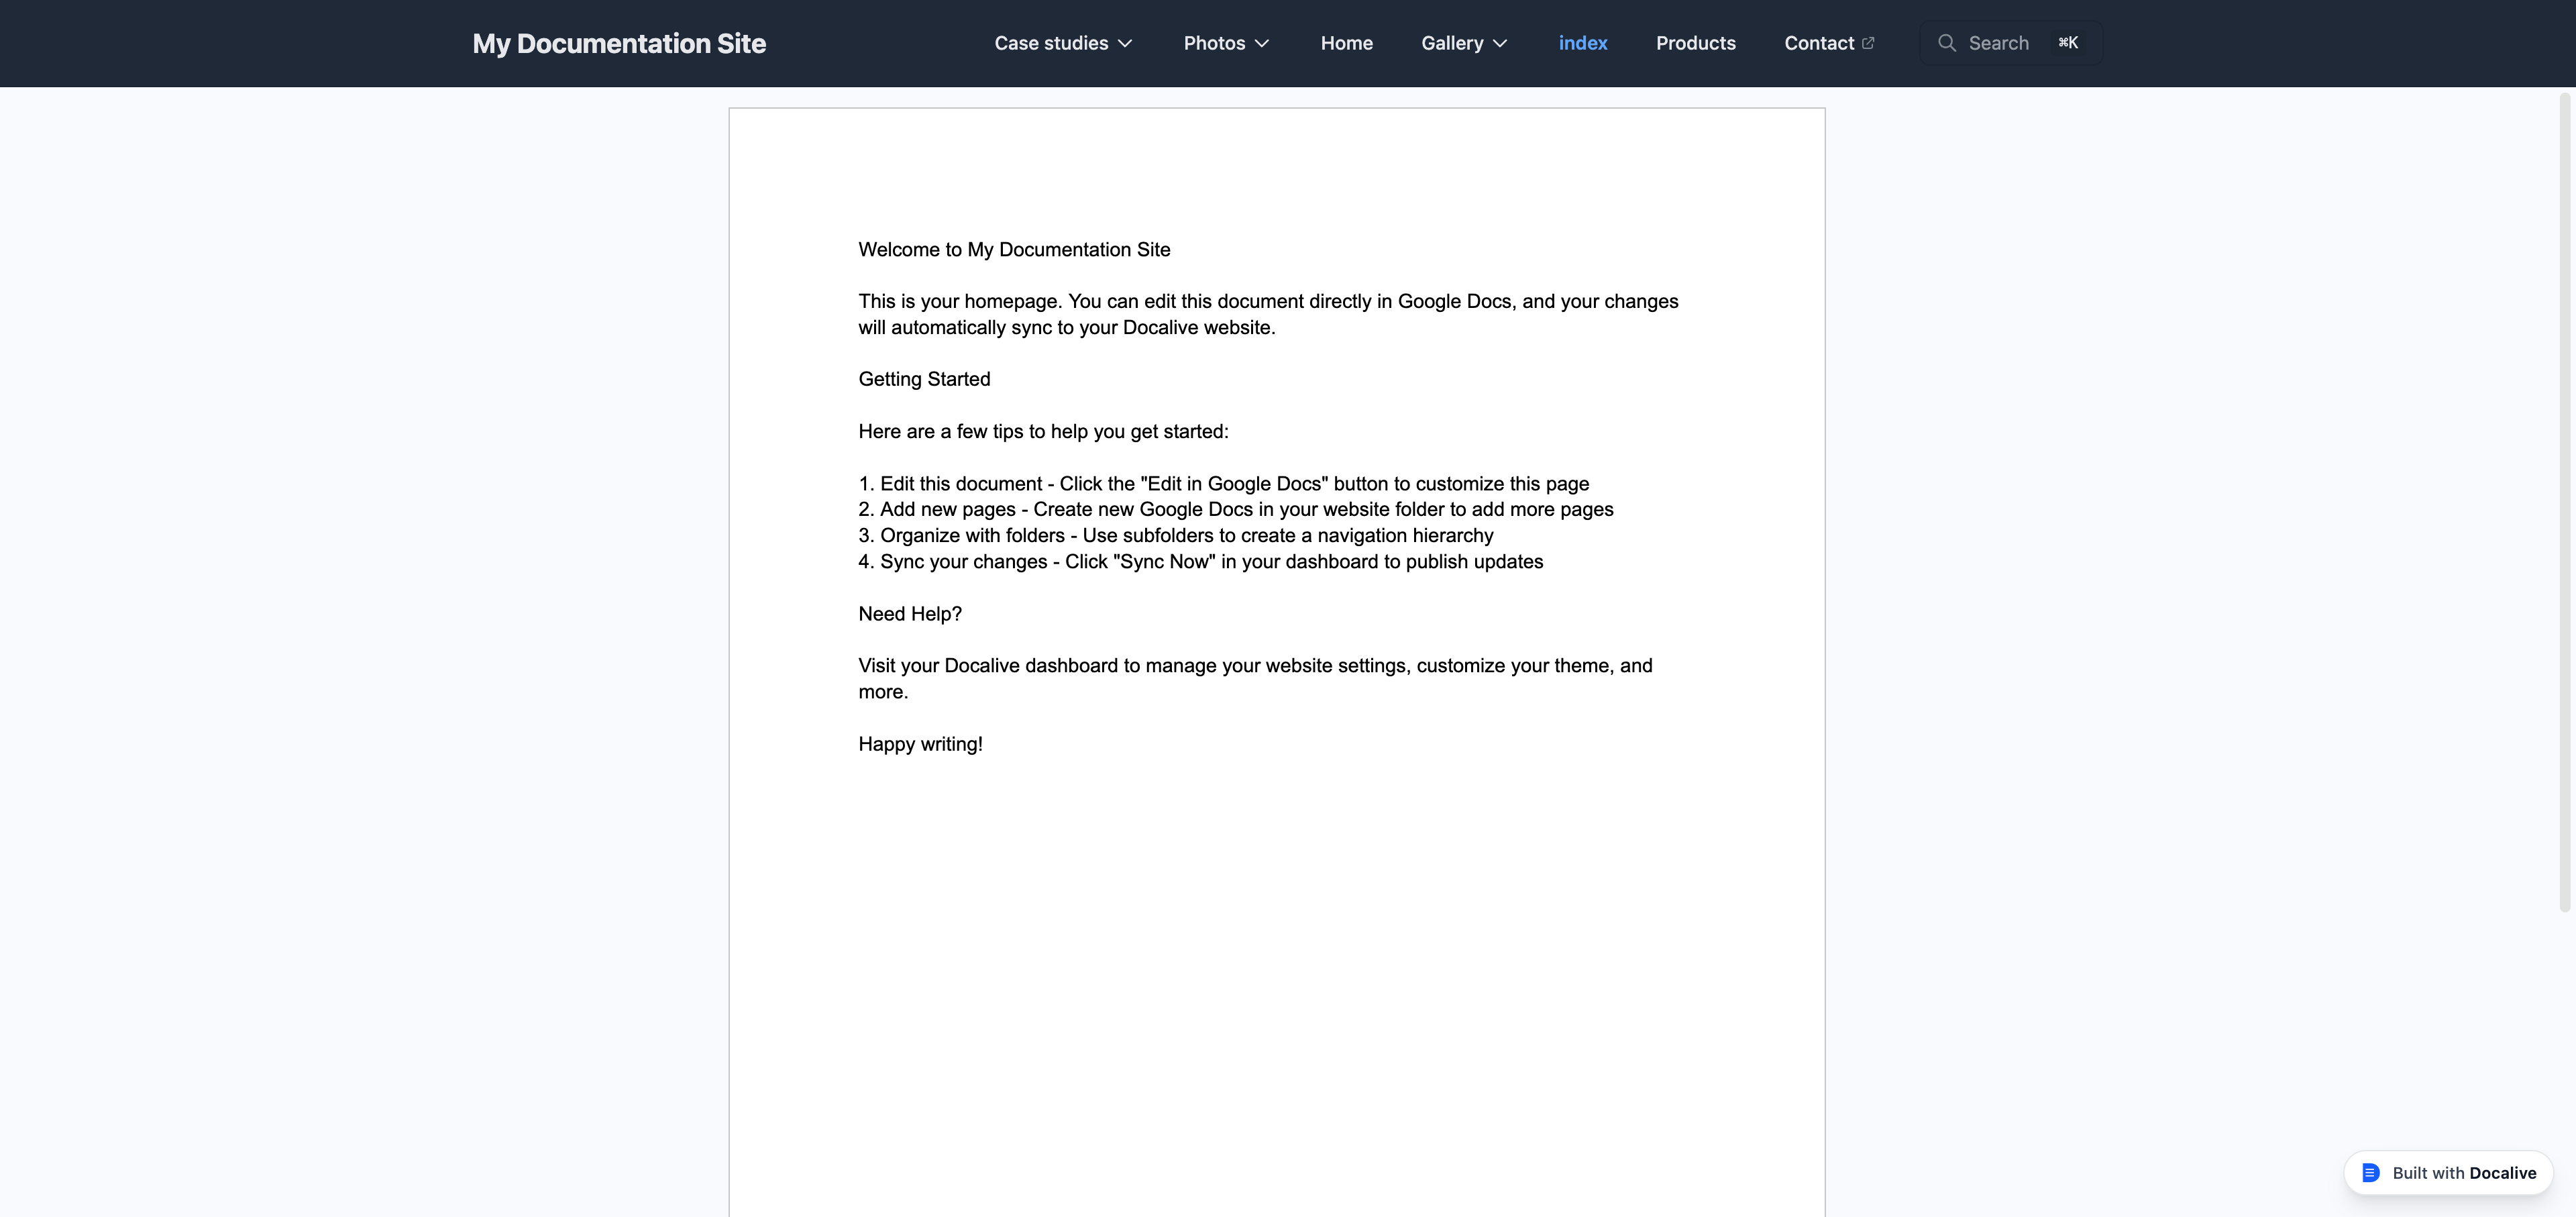Screen dimensions: 2576x1217
Task: Click the 'Welcome to My Documentation Site' heading text
Action: (1014, 249)
